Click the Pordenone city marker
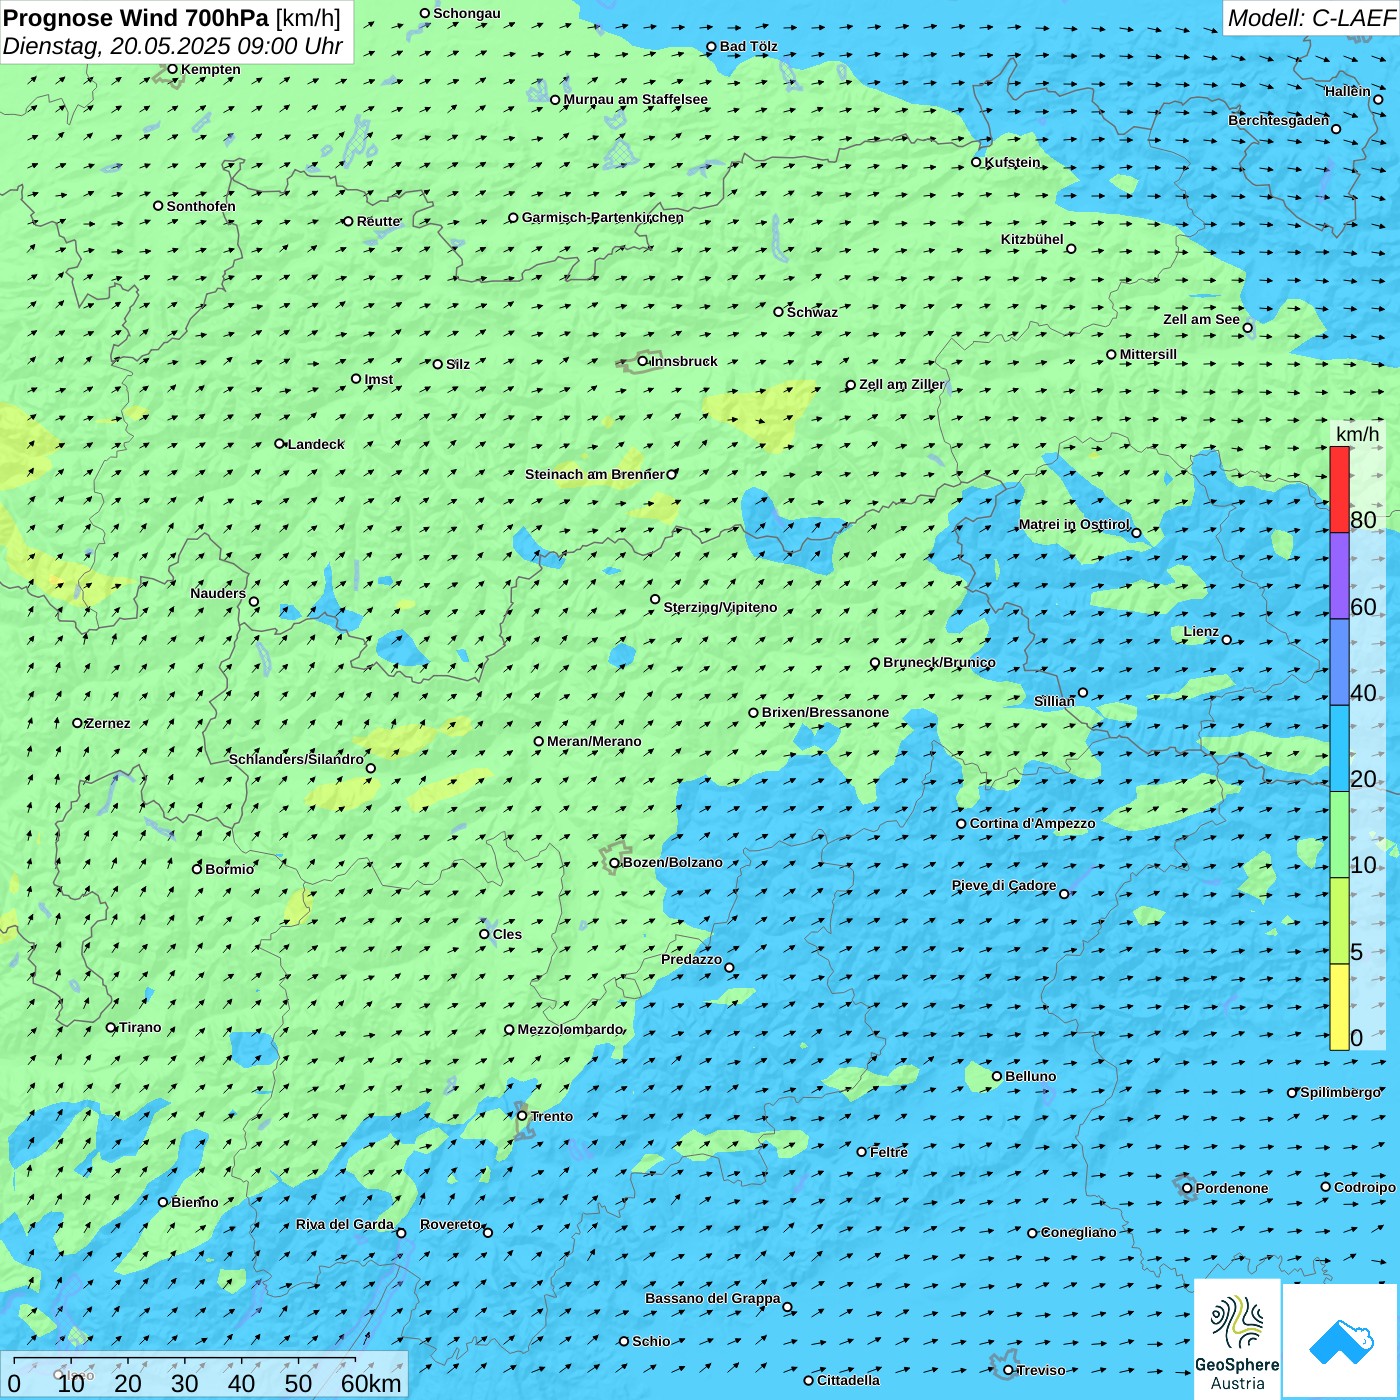This screenshot has height=1400, width=1400. tap(1188, 1188)
